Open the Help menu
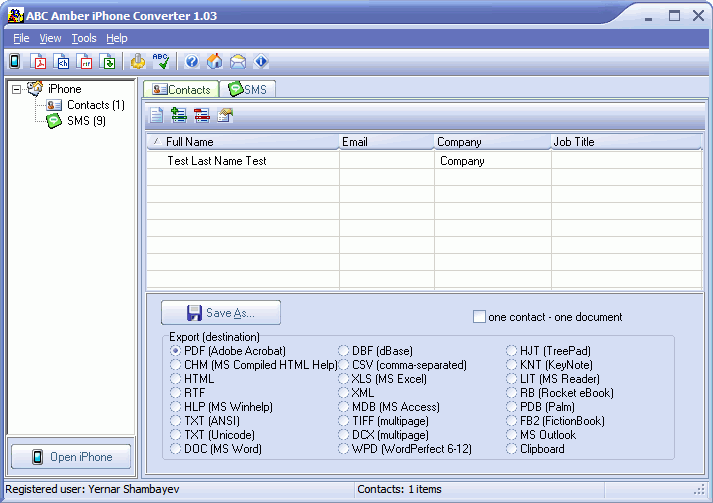 [x=117, y=38]
